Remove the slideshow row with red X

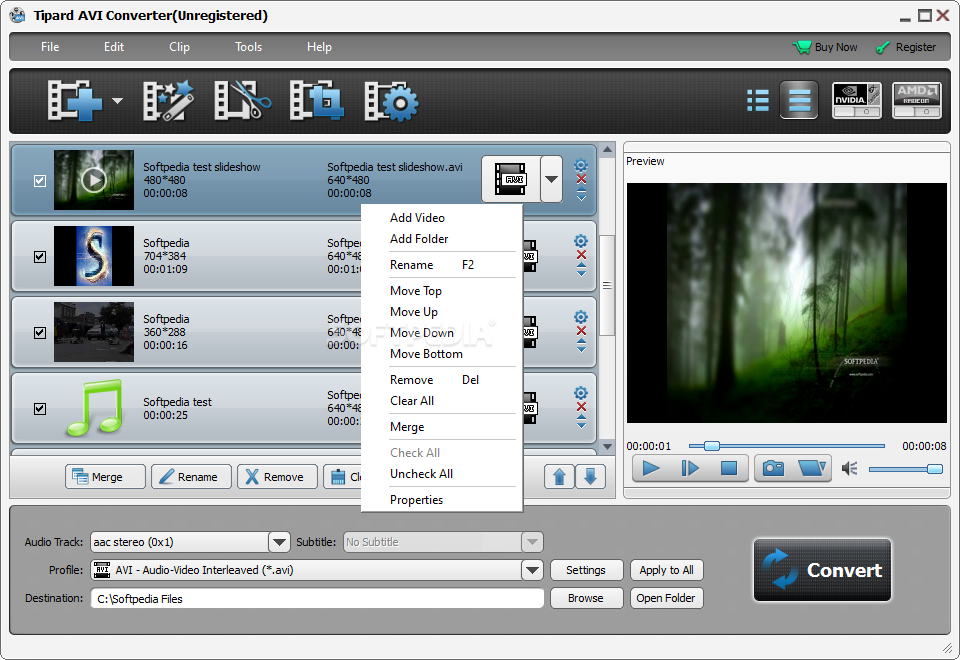point(582,179)
